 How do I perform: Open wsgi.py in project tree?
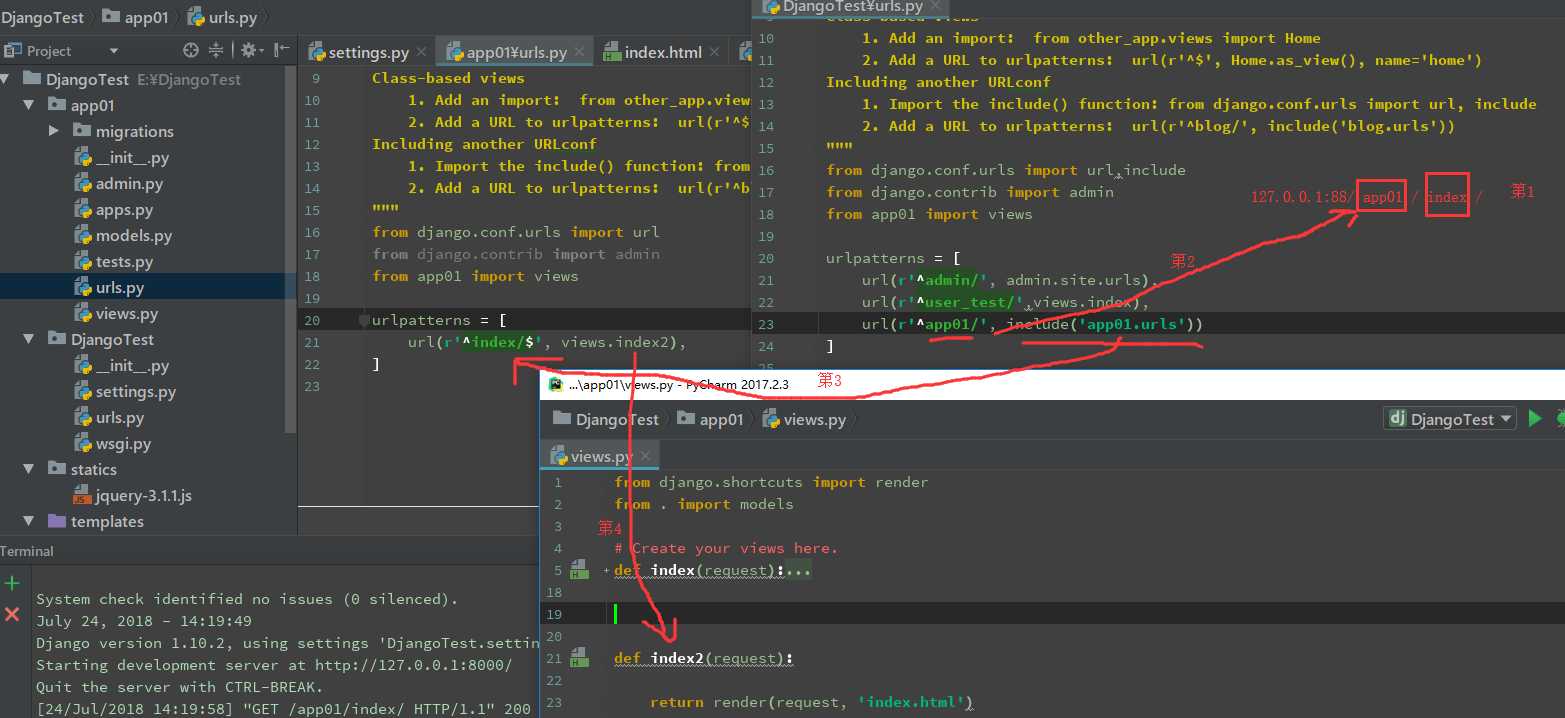[x=124, y=443]
